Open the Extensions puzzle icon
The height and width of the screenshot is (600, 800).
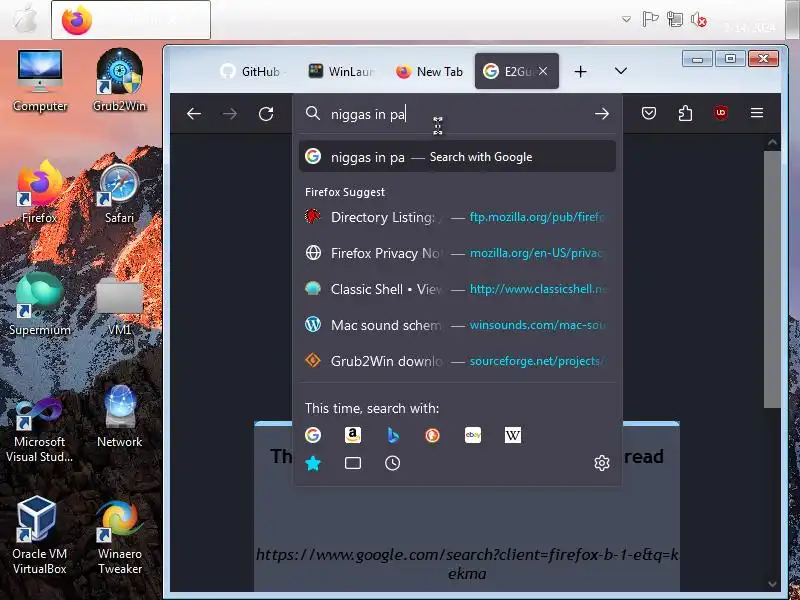point(685,113)
